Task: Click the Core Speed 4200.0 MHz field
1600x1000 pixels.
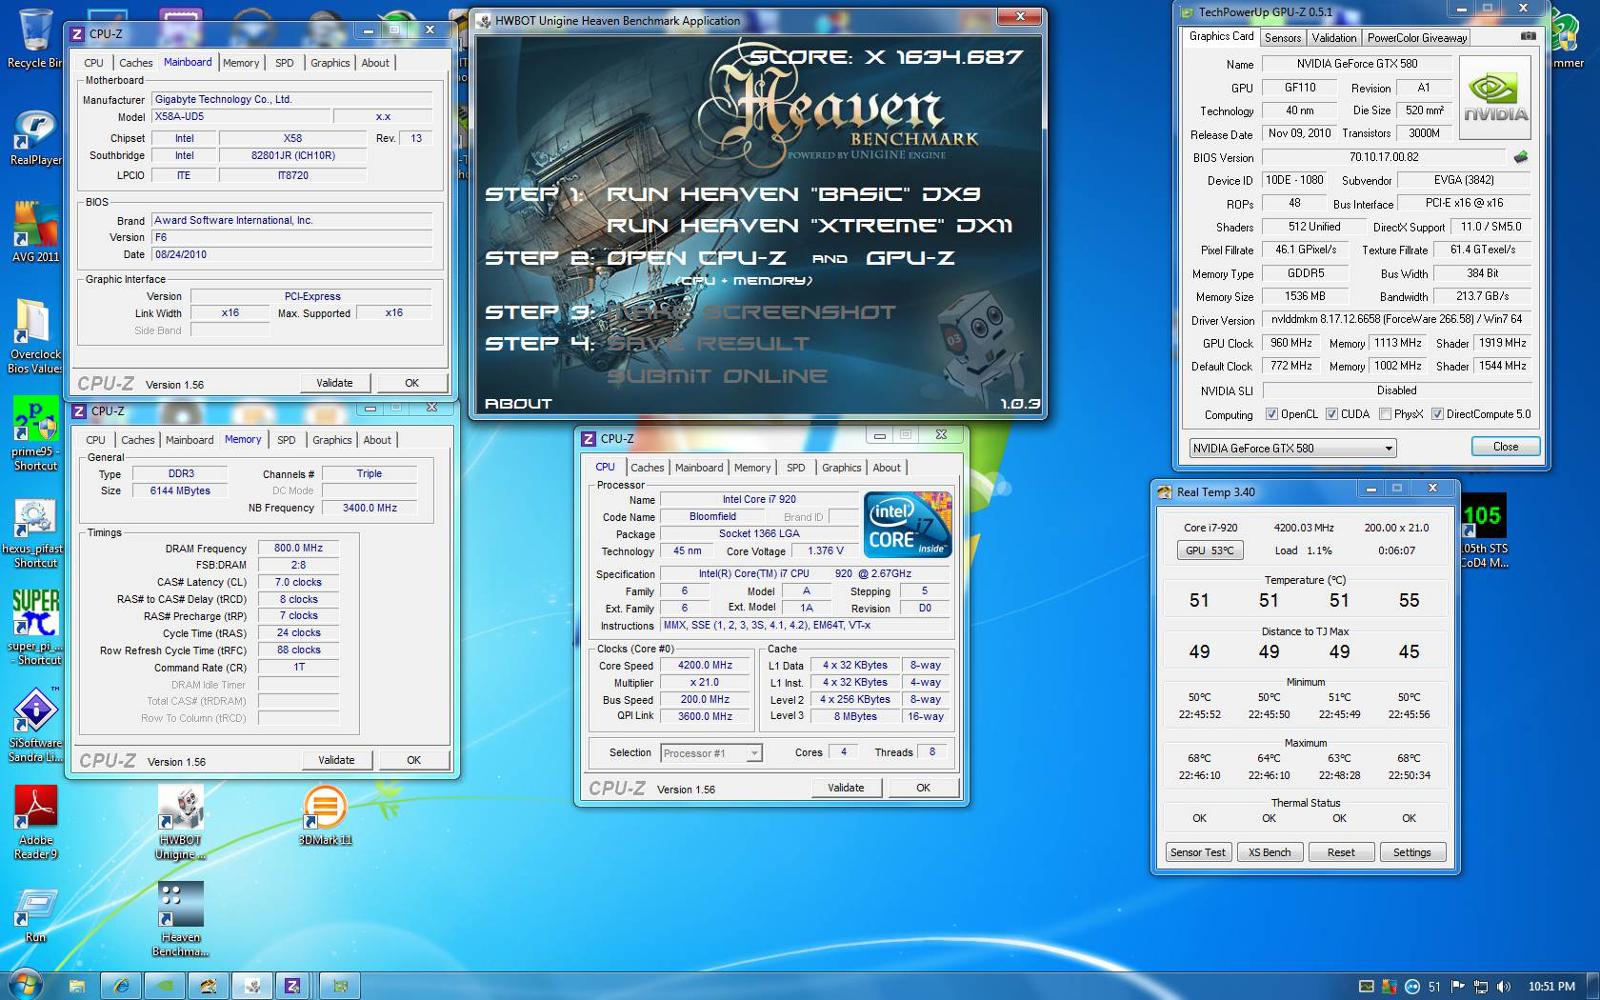Action: click(705, 666)
